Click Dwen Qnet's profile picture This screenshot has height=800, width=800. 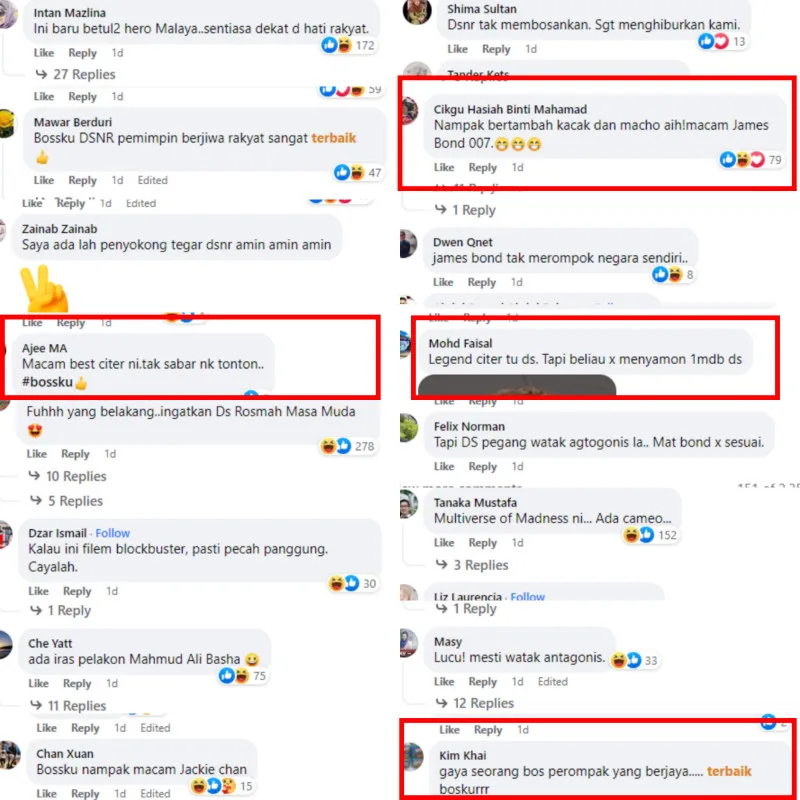[408, 244]
